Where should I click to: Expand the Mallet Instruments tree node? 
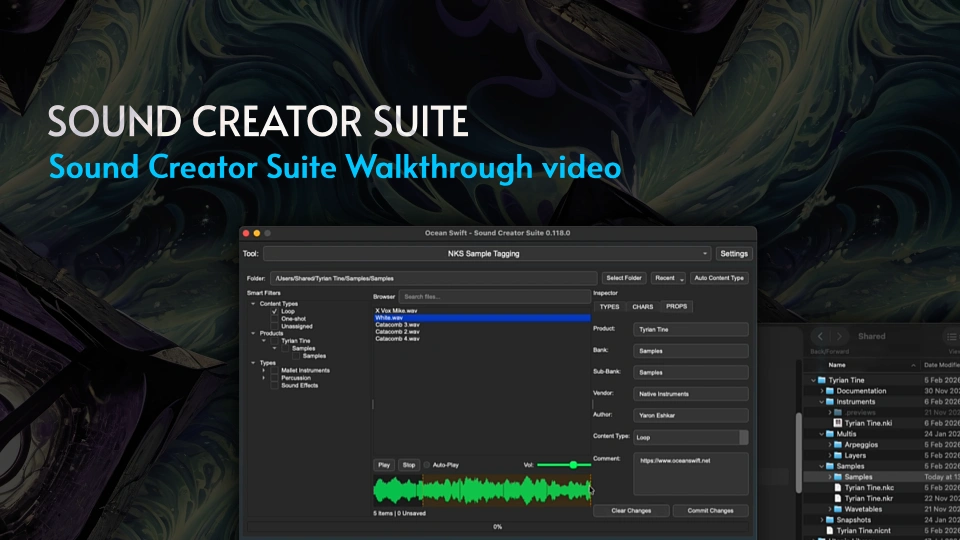pyautogui.click(x=264, y=370)
